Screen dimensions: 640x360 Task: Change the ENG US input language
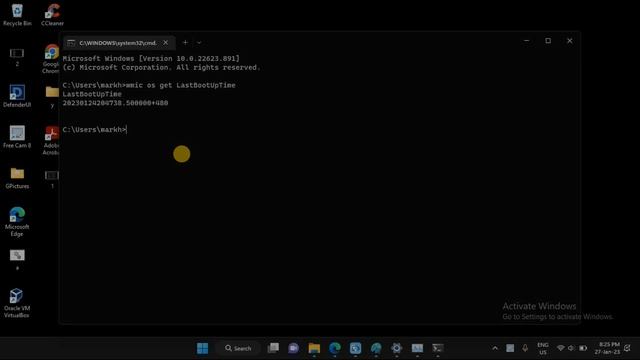pyautogui.click(x=543, y=349)
